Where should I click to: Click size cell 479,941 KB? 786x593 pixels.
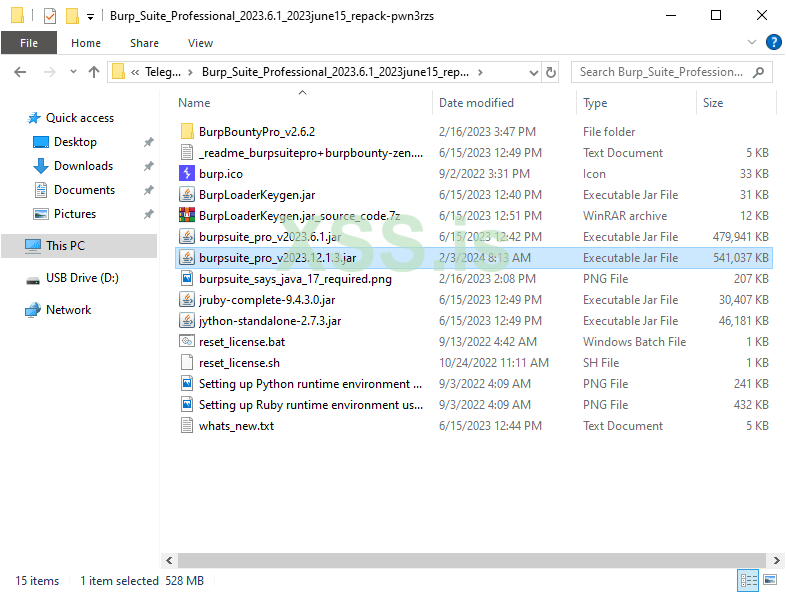[740, 237]
